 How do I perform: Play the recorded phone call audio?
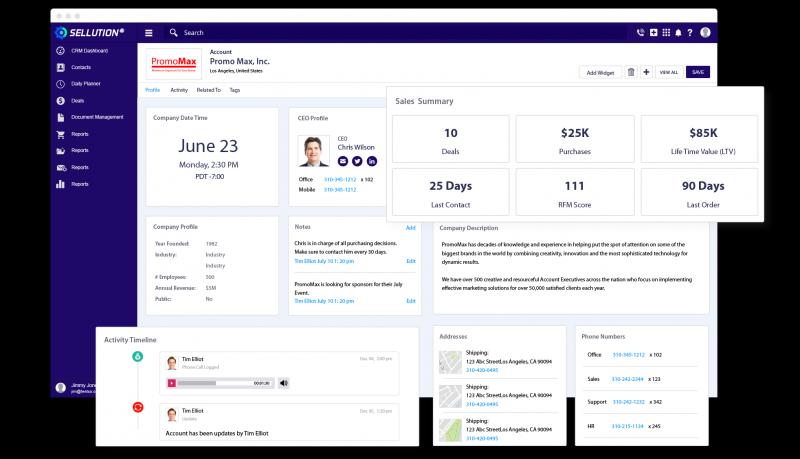(172, 383)
